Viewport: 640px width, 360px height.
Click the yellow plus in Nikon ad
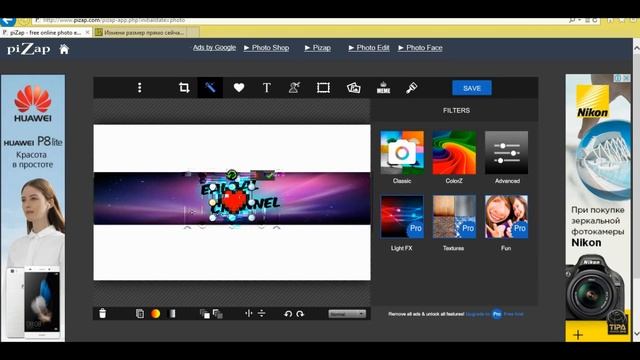click(578, 335)
